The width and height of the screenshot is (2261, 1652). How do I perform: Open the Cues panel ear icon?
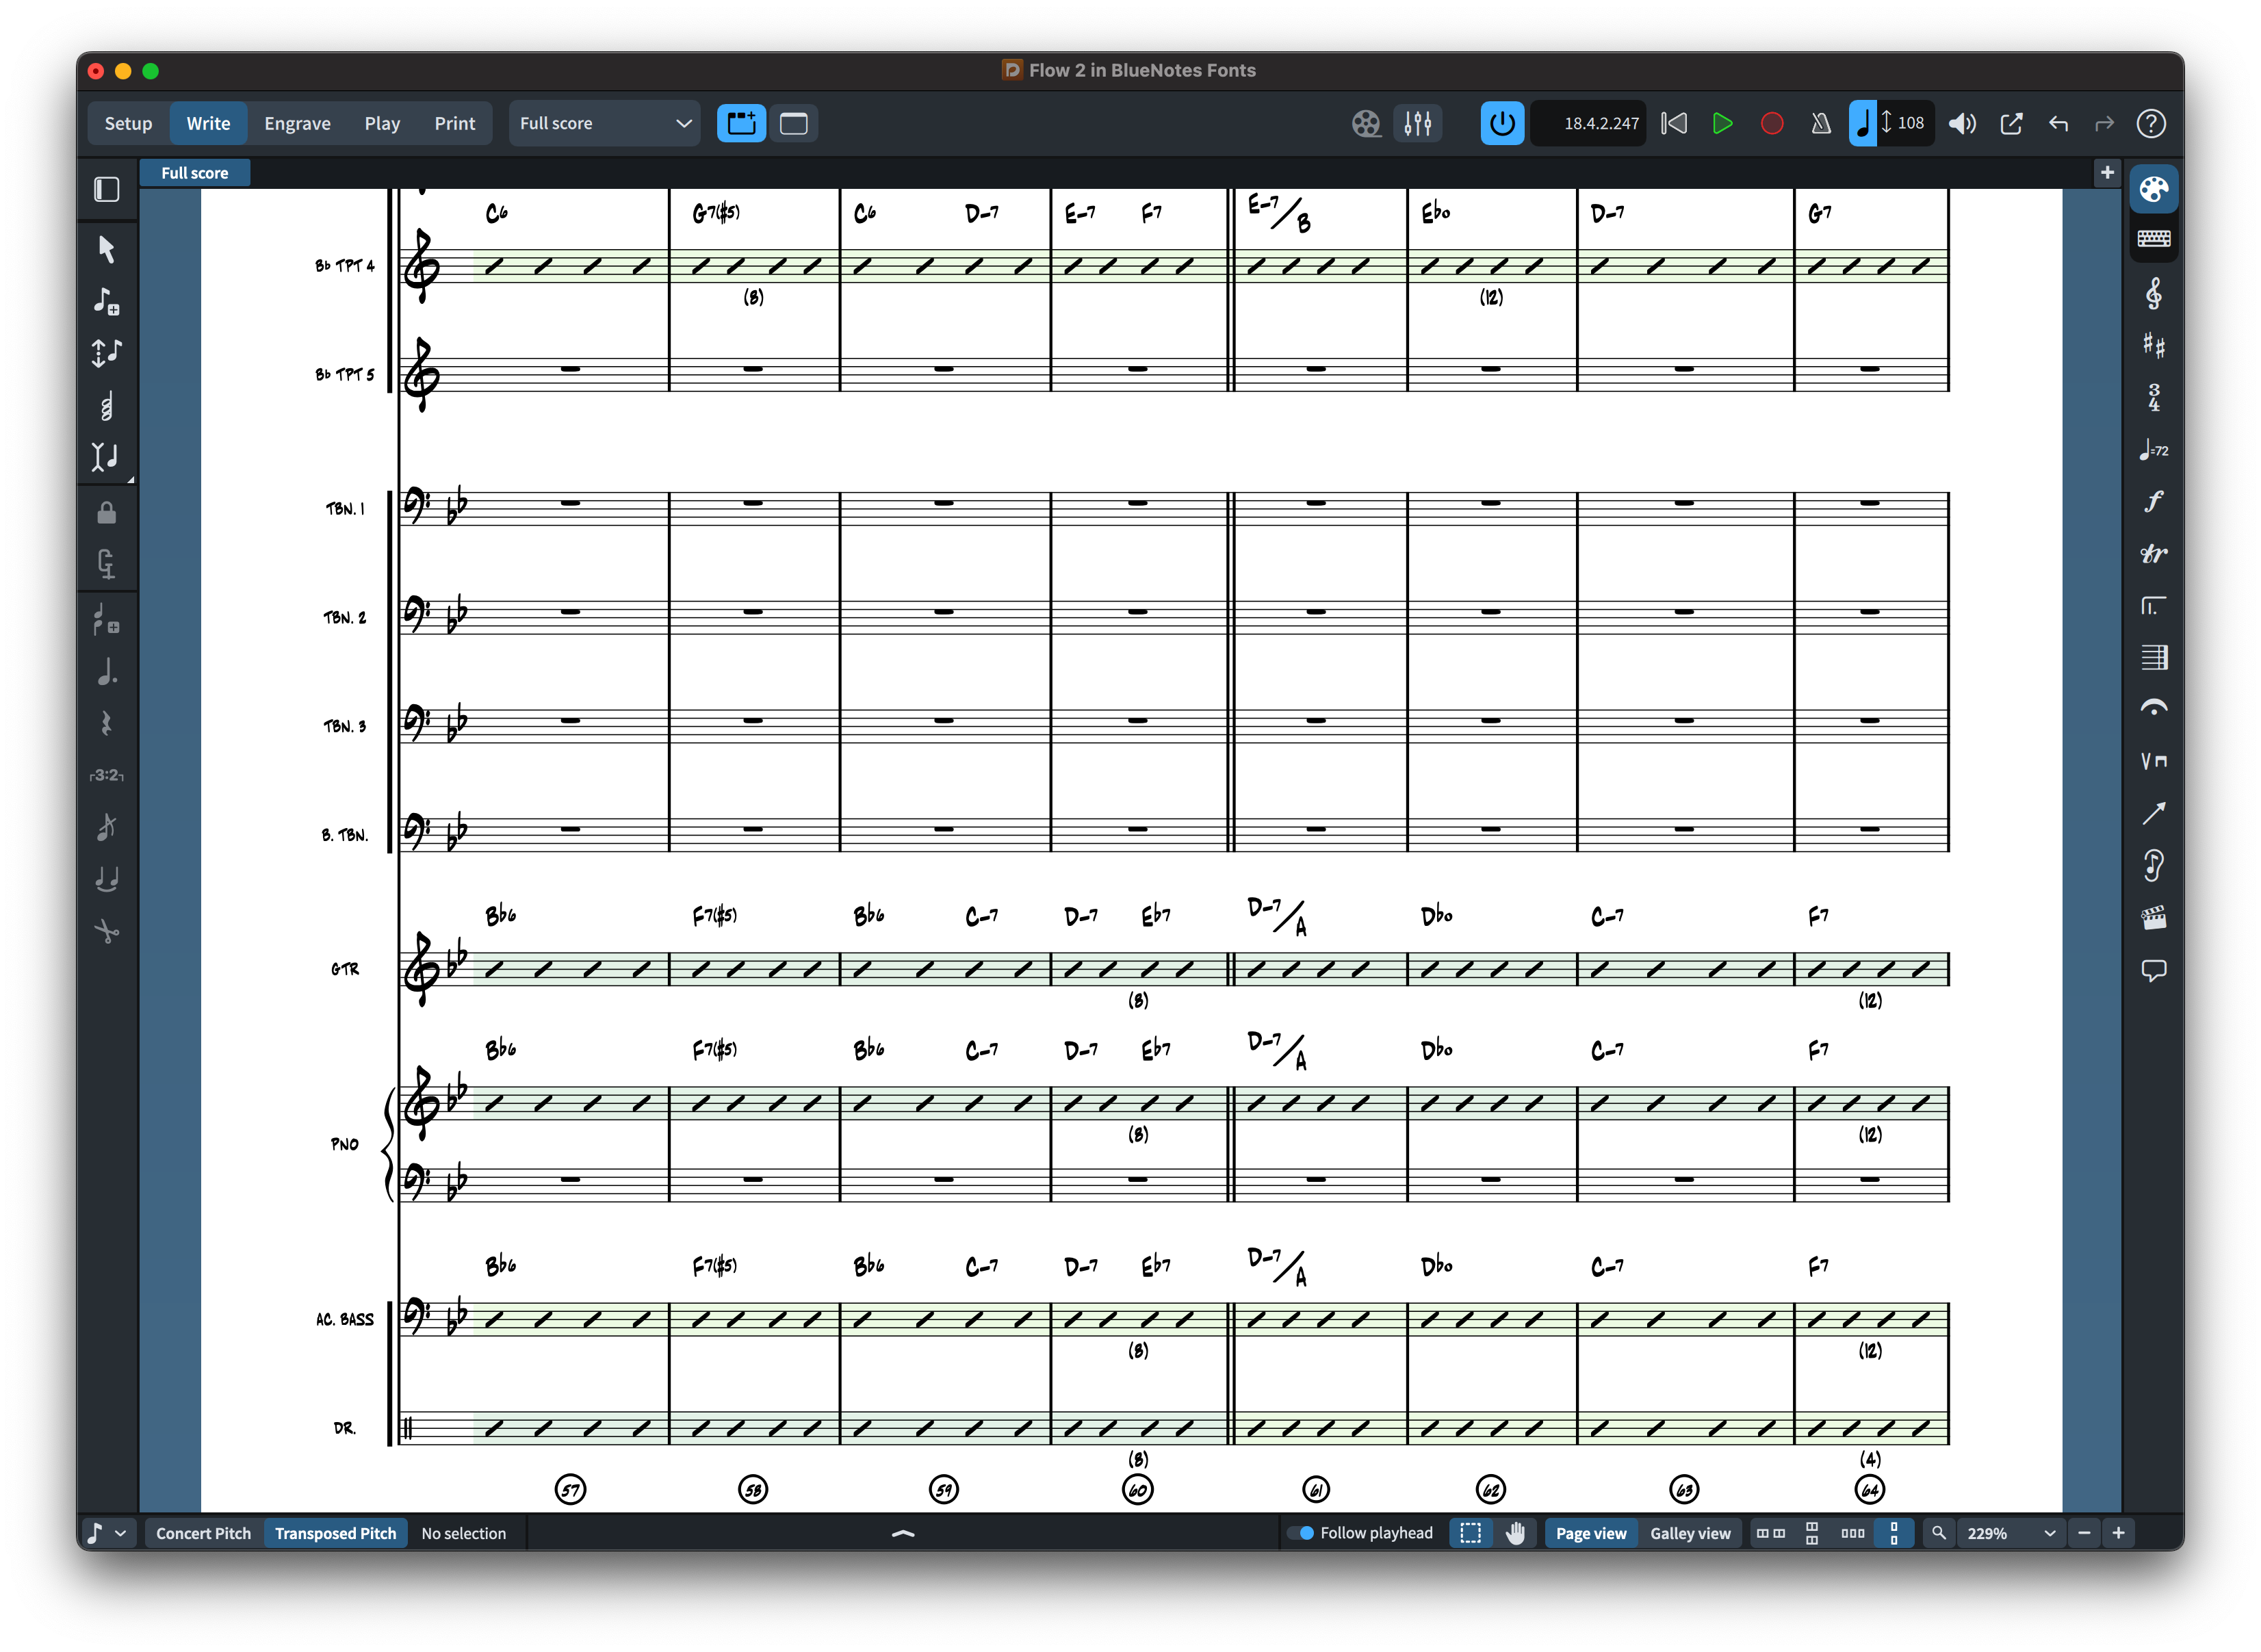[x=2153, y=865]
